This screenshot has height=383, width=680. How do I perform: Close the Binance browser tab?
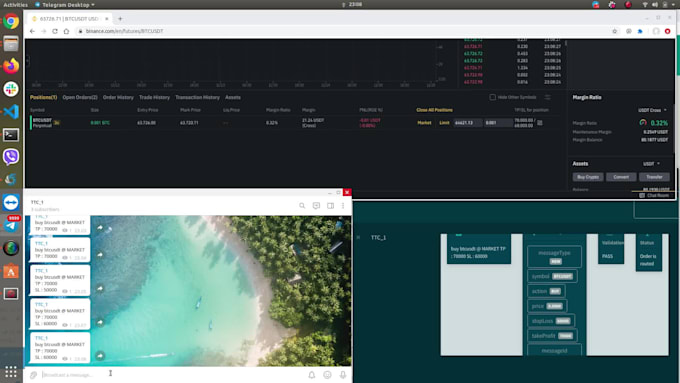point(107,19)
